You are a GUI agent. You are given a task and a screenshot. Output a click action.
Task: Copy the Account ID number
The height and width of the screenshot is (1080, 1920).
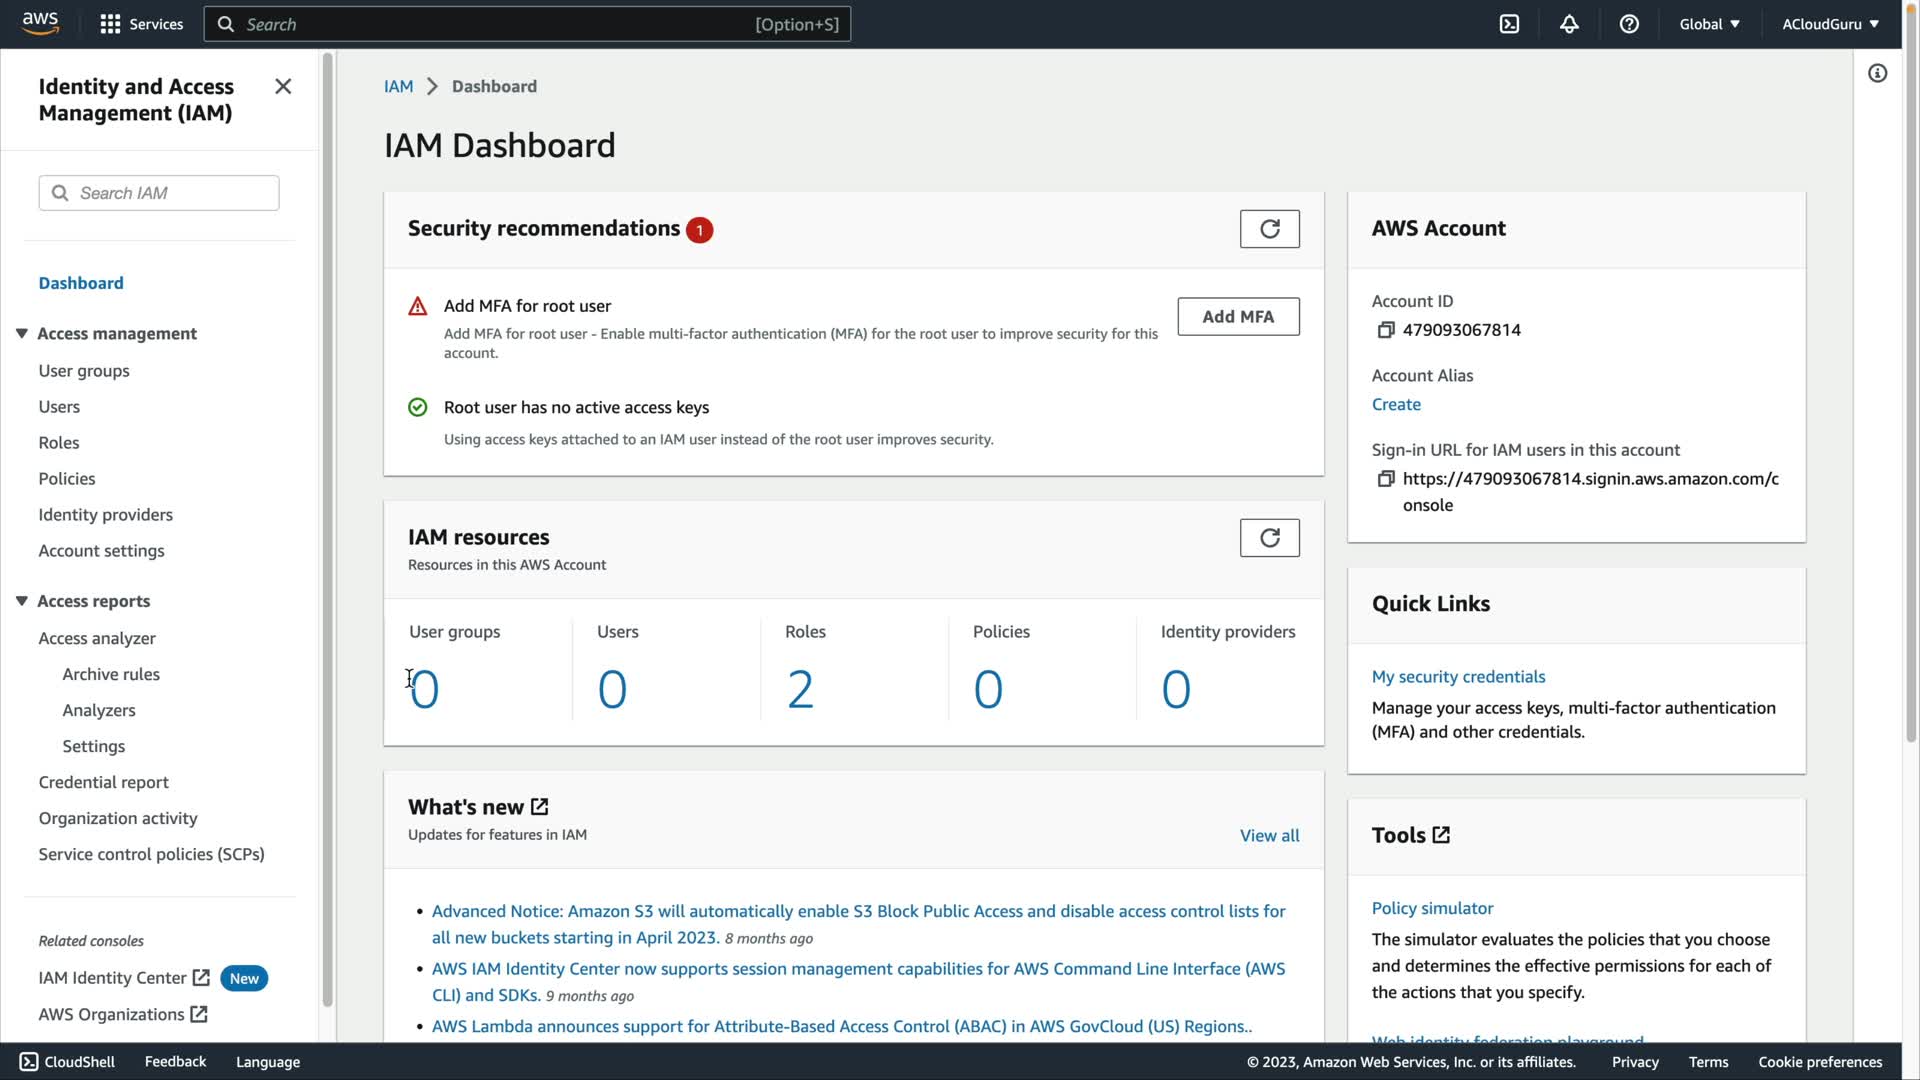(1385, 330)
